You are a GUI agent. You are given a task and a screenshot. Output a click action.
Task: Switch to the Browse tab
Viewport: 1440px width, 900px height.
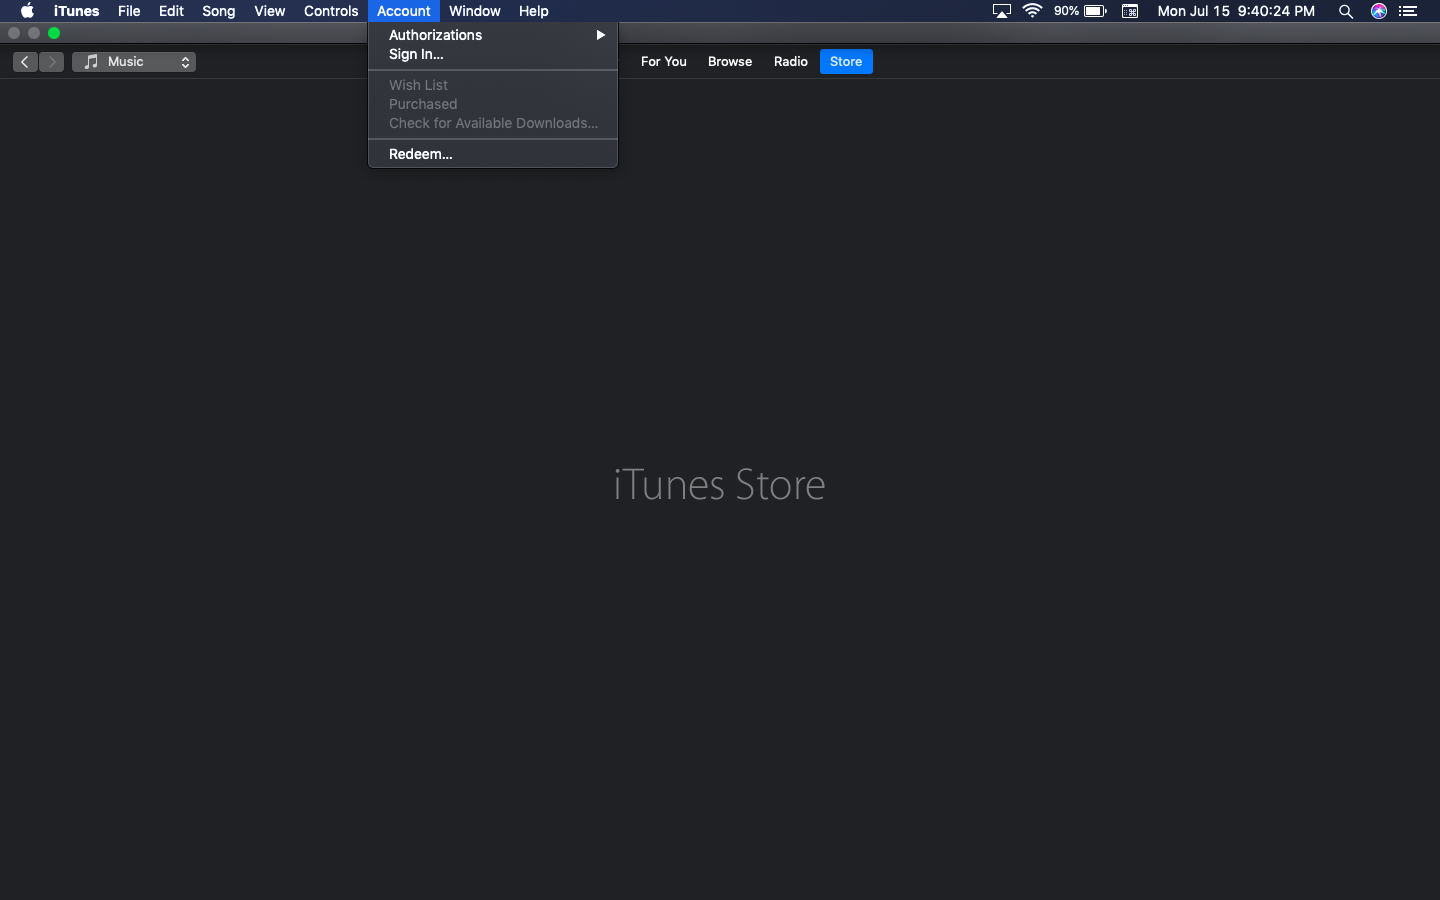(730, 62)
